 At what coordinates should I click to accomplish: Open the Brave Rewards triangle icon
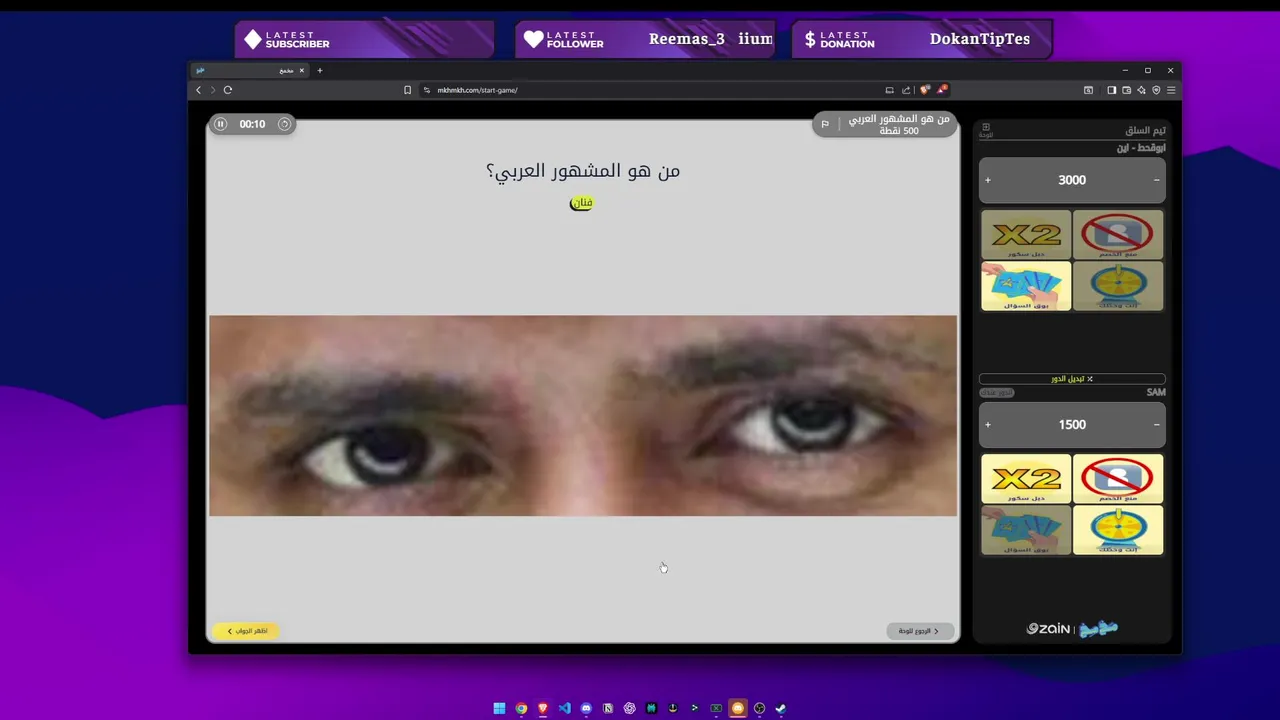point(942,90)
